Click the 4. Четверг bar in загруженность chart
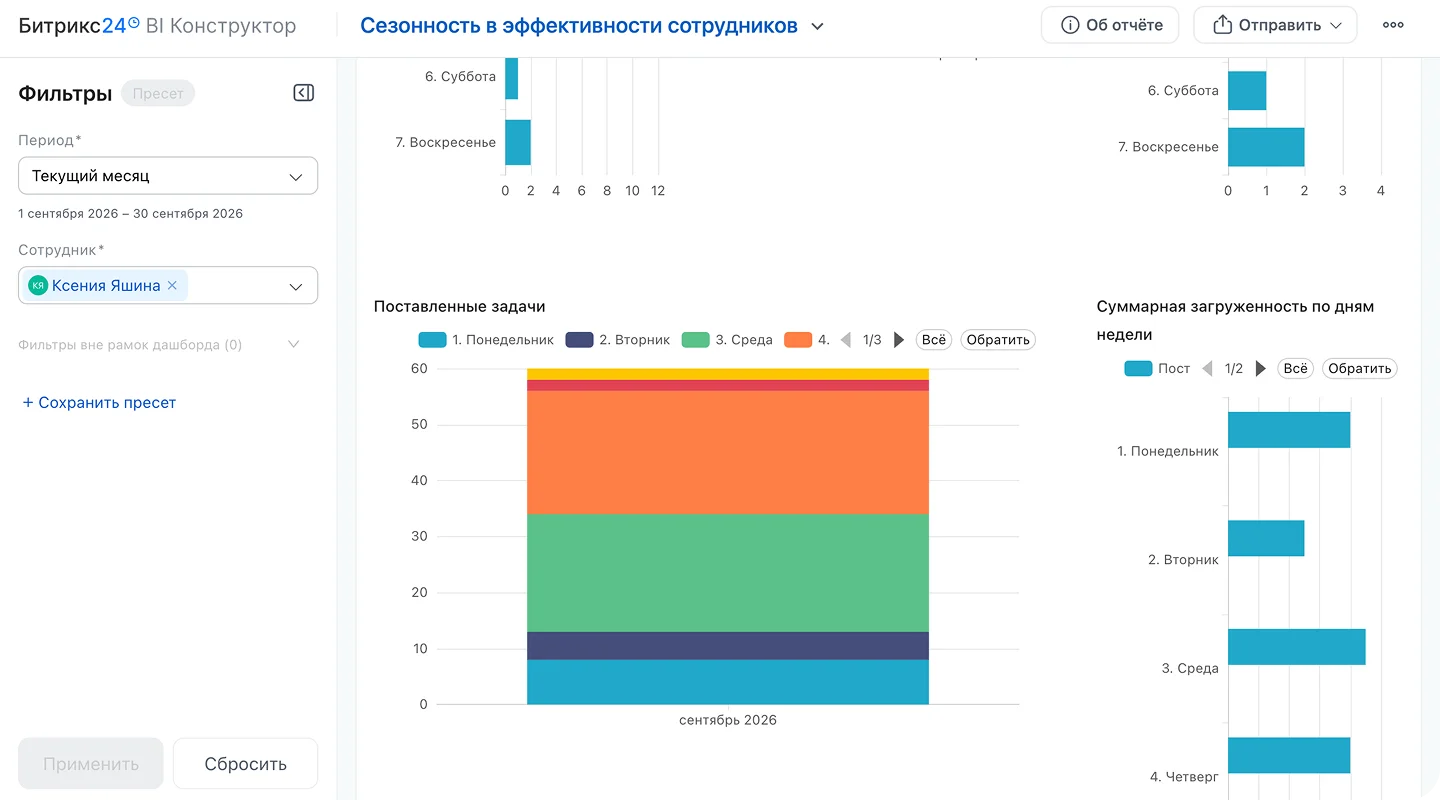 (1289, 755)
